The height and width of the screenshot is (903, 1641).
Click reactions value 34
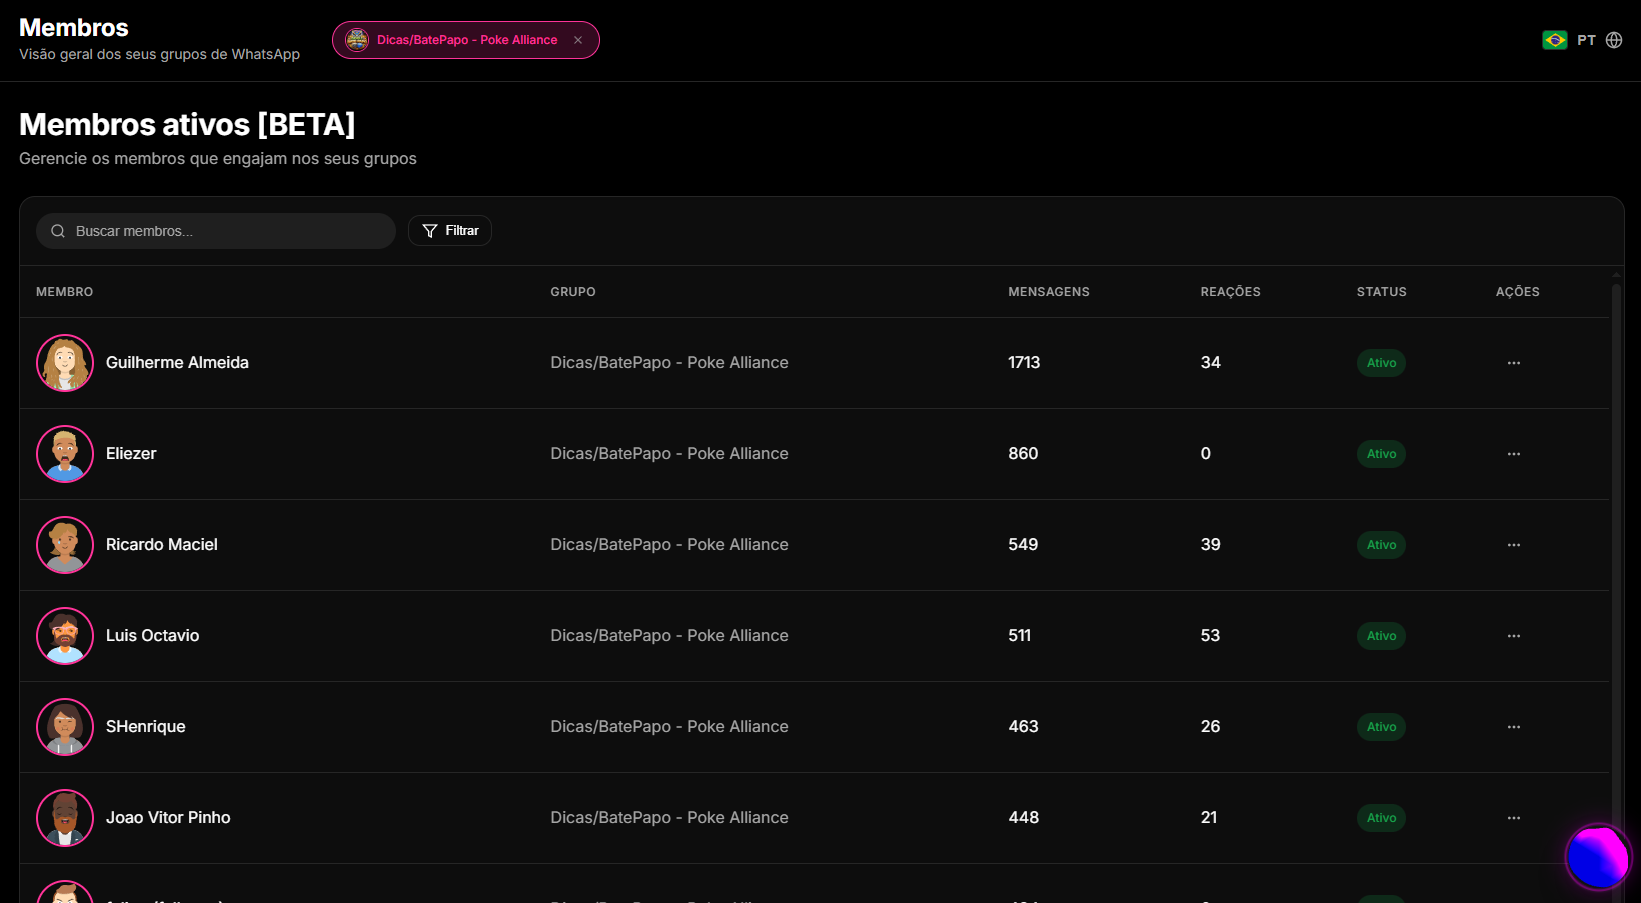coord(1210,363)
